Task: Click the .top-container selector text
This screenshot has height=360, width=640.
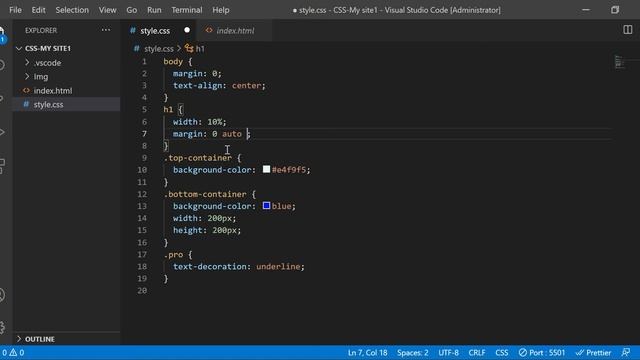Action: (x=198, y=158)
